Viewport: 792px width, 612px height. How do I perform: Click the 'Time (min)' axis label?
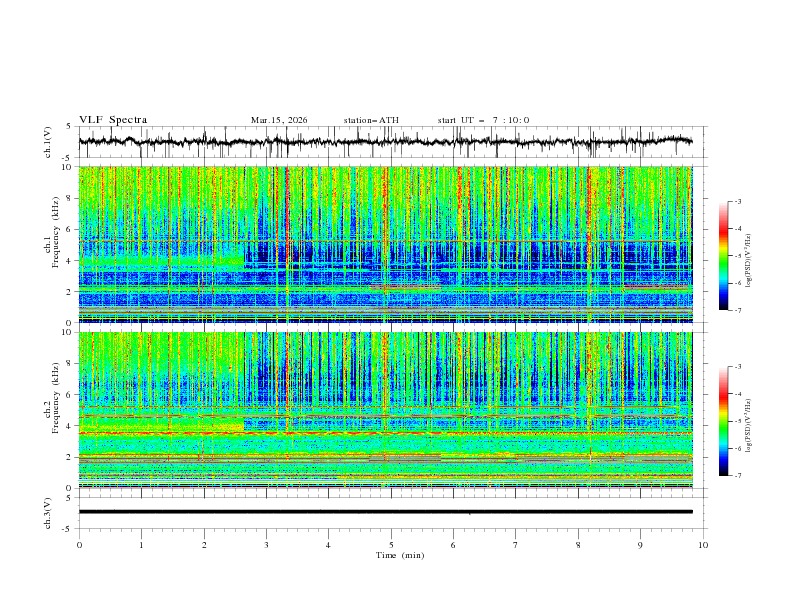point(400,555)
